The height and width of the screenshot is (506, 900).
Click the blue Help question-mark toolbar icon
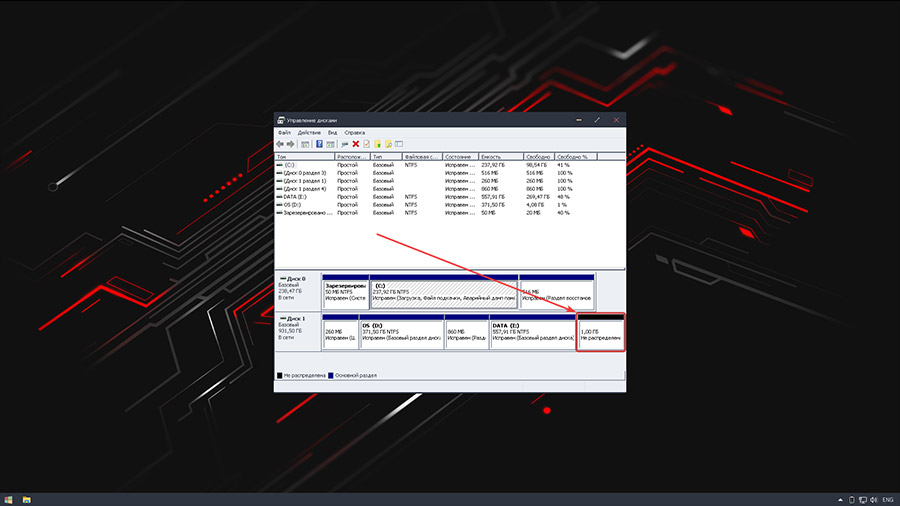pos(319,144)
